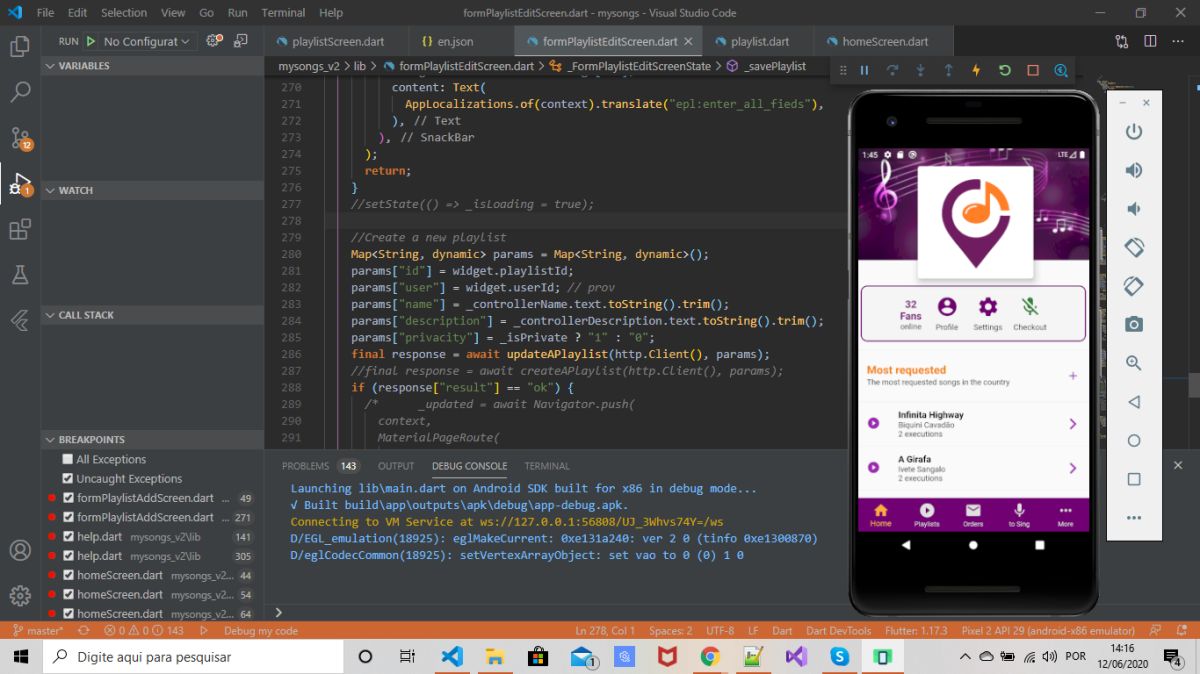
Task: Open Dart DevTools from the debug toolbar
Action: pyautogui.click(x=1061, y=70)
